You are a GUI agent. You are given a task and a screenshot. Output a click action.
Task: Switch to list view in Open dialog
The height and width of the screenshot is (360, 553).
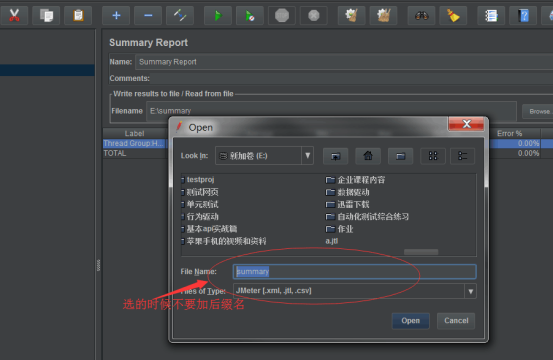[433, 156]
